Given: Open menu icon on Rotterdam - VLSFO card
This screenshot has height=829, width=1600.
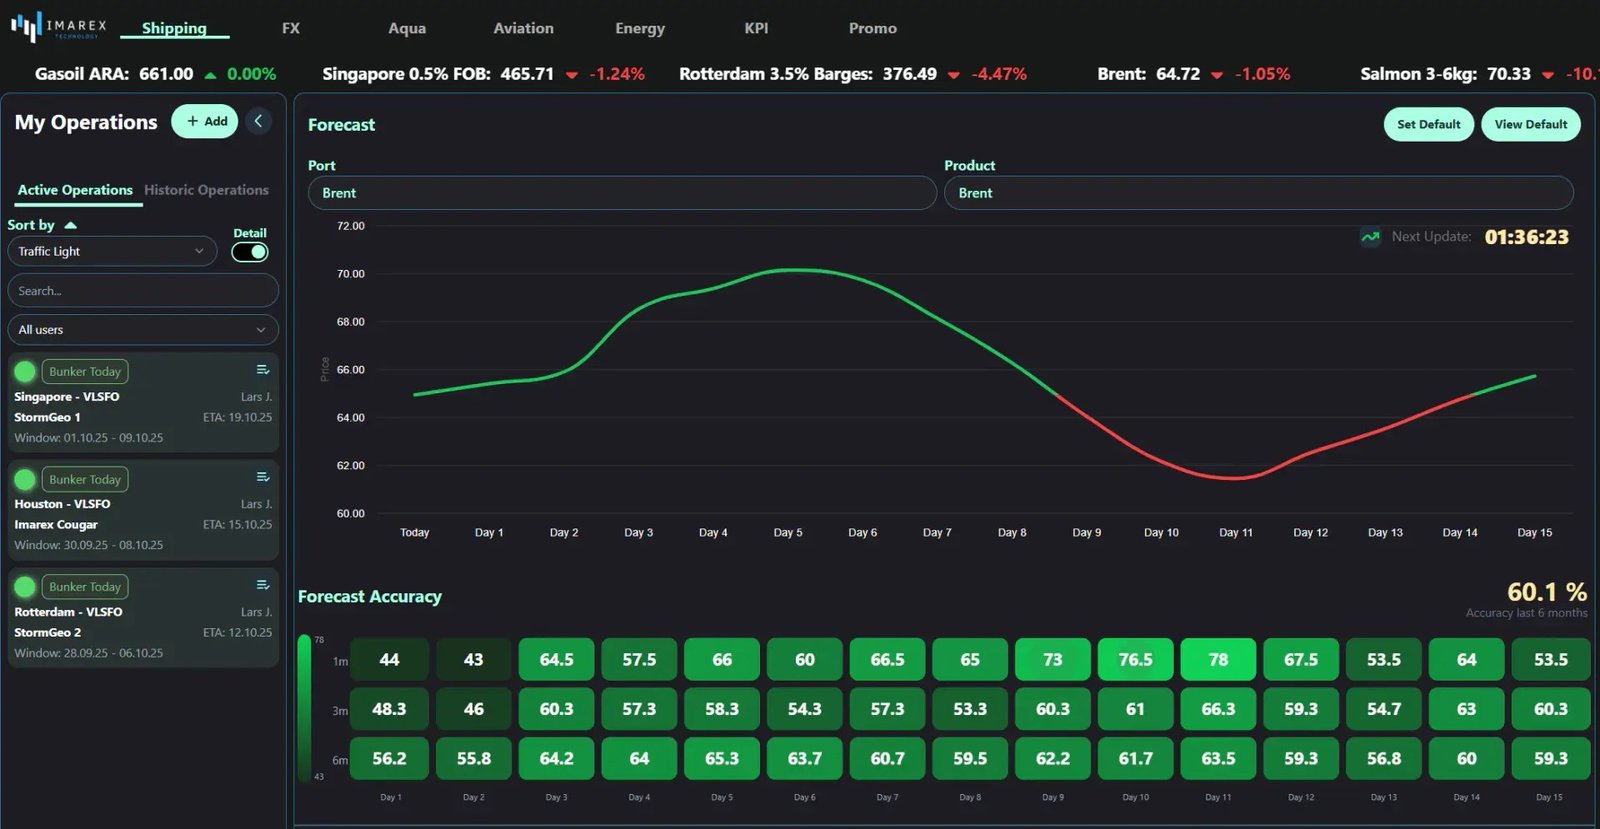Looking at the screenshot, I should (x=263, y=585).
